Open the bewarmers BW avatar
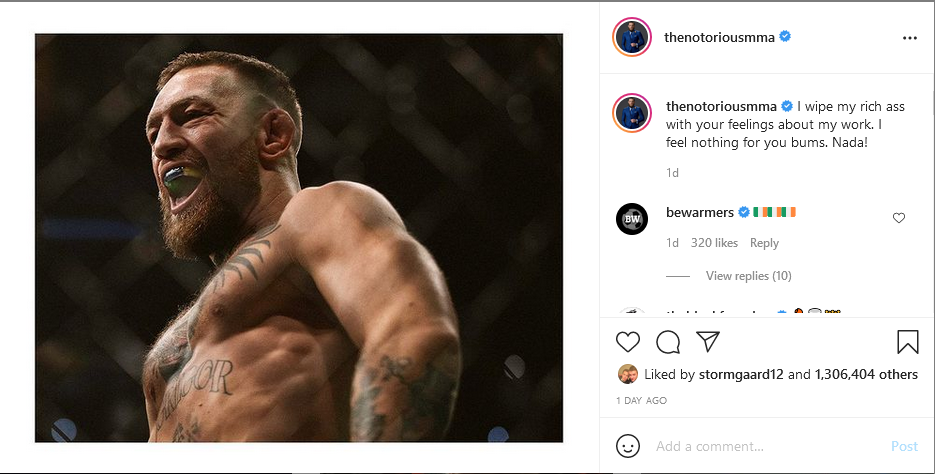Screen dimensions: 935x474 pyautogui.click(x=631, y=219)
